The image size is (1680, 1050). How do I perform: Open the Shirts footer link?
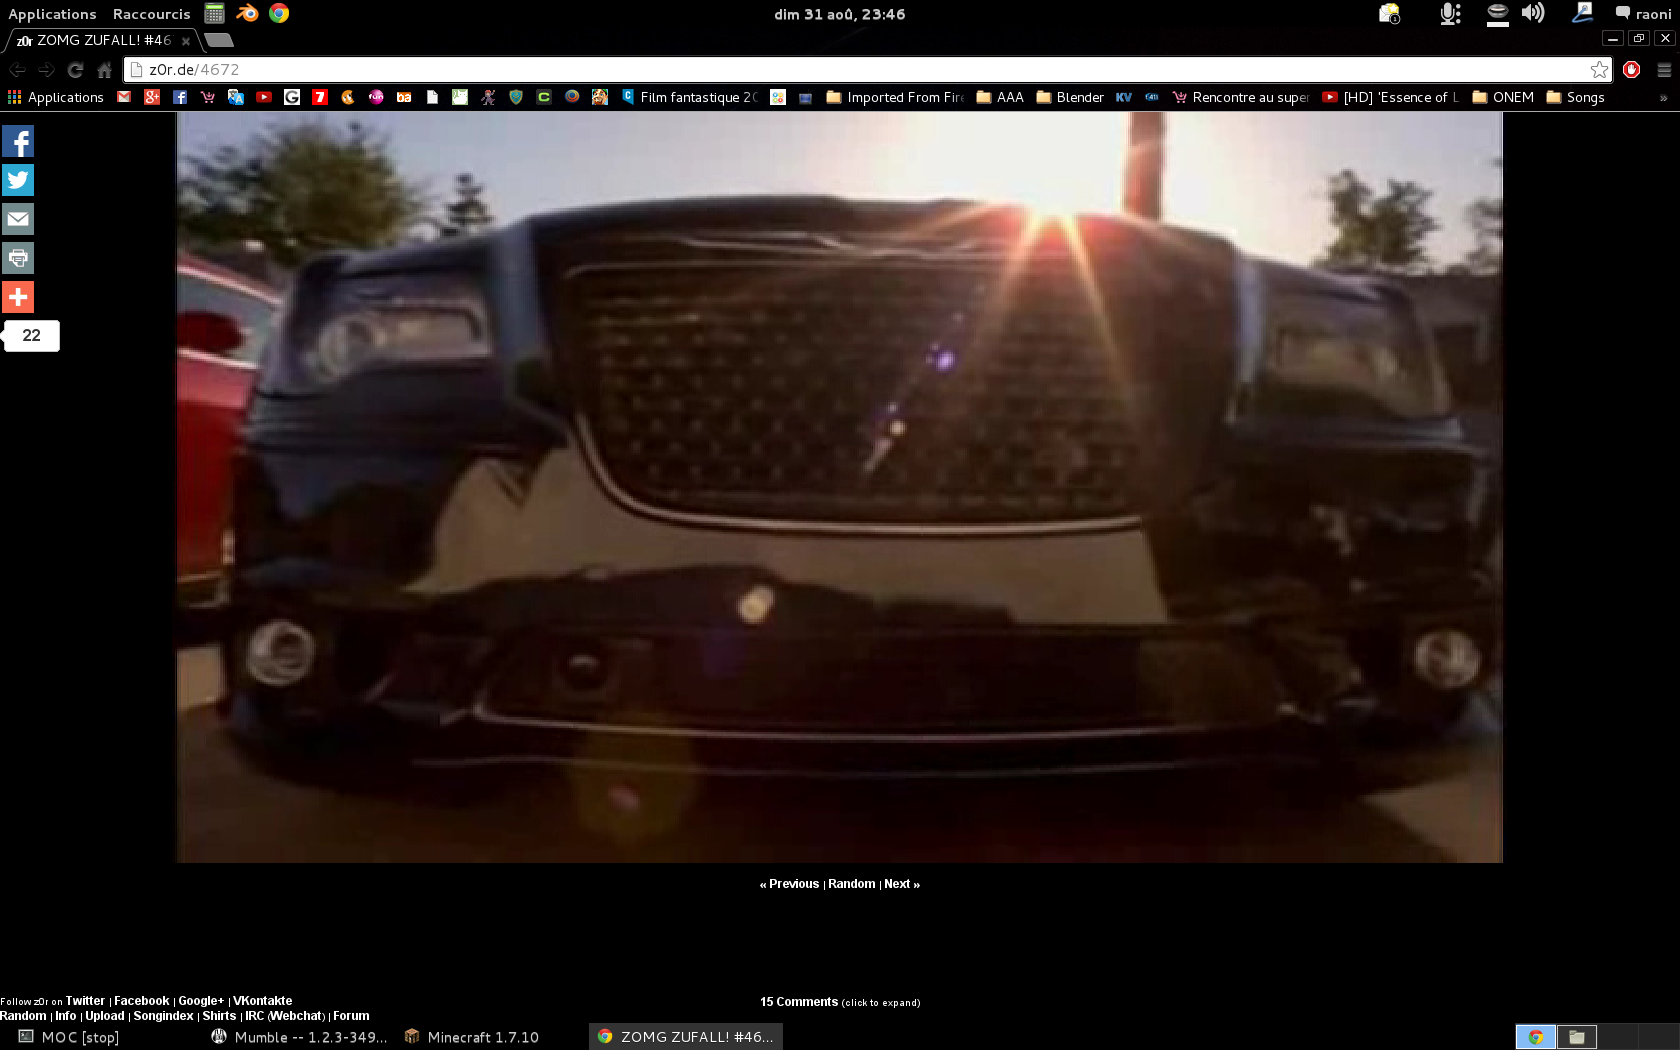(219, 1016)
